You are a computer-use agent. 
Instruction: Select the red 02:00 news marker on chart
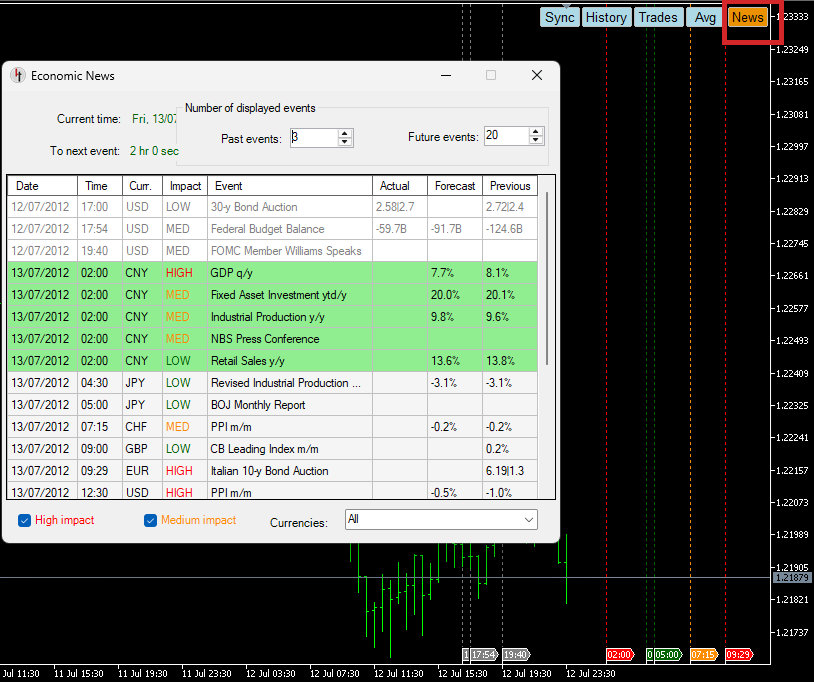(x=620, y=654)
